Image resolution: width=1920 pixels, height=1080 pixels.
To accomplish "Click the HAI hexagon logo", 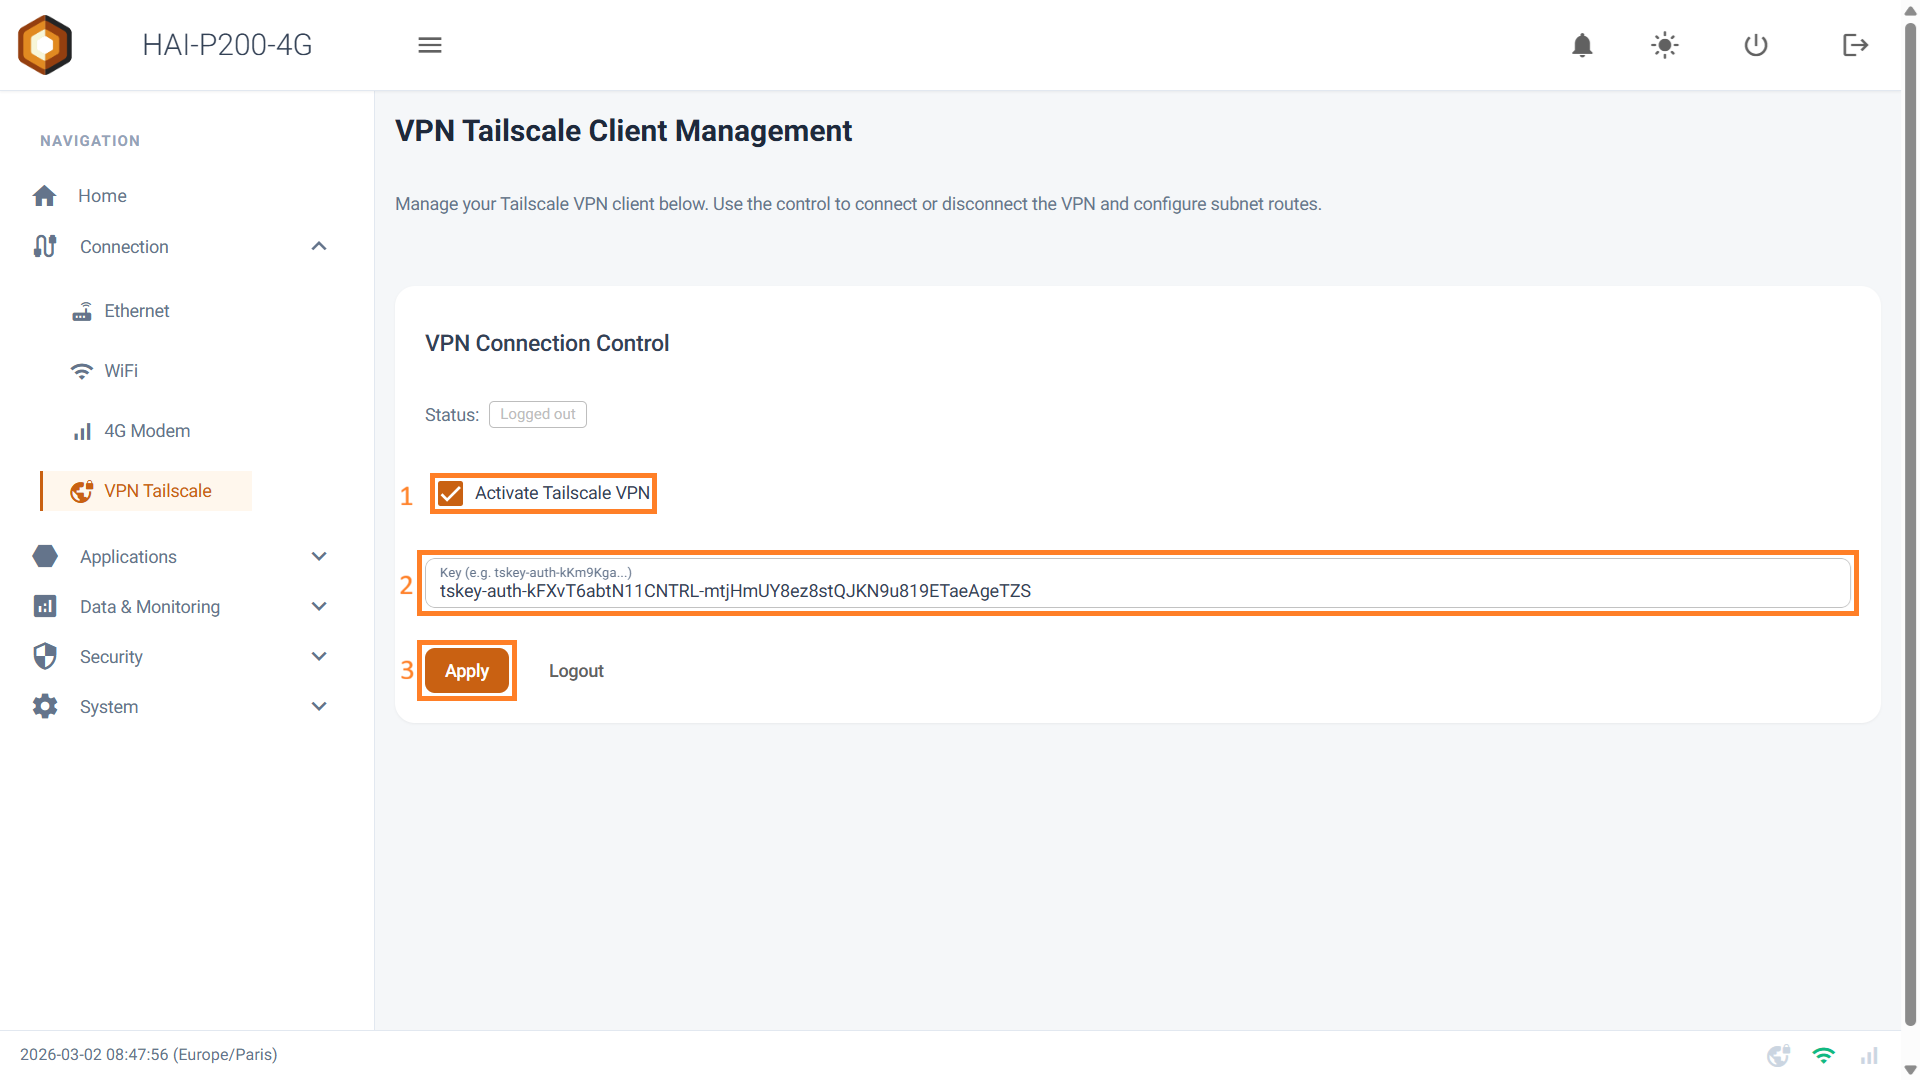I will coord(45,45).
